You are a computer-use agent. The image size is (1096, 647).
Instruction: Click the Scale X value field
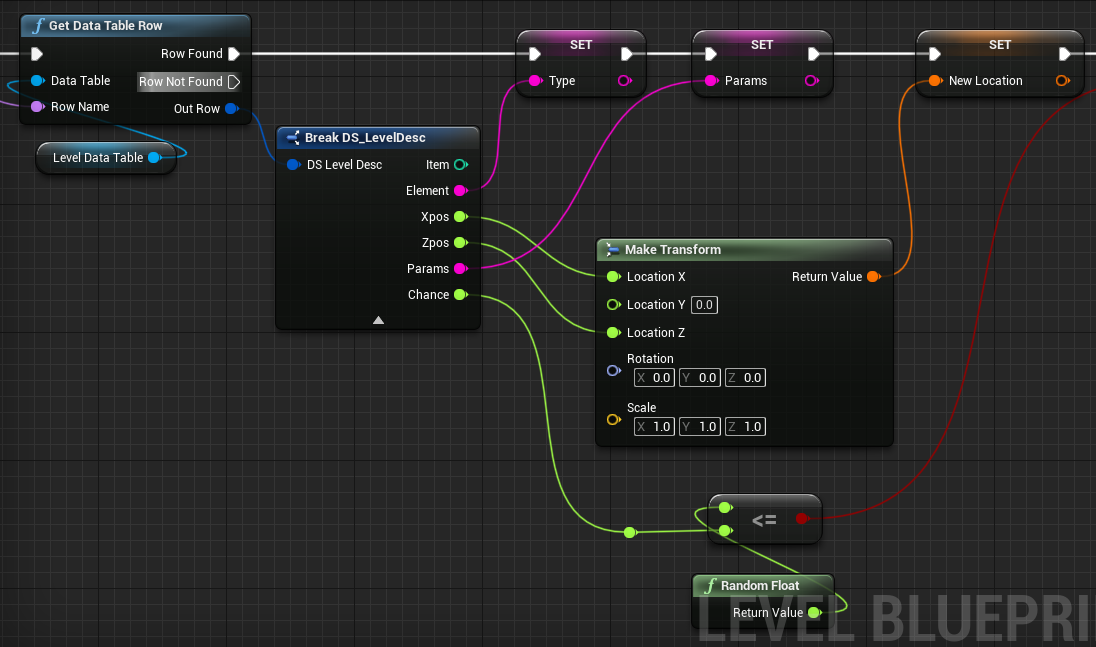[x=654, y=427]
